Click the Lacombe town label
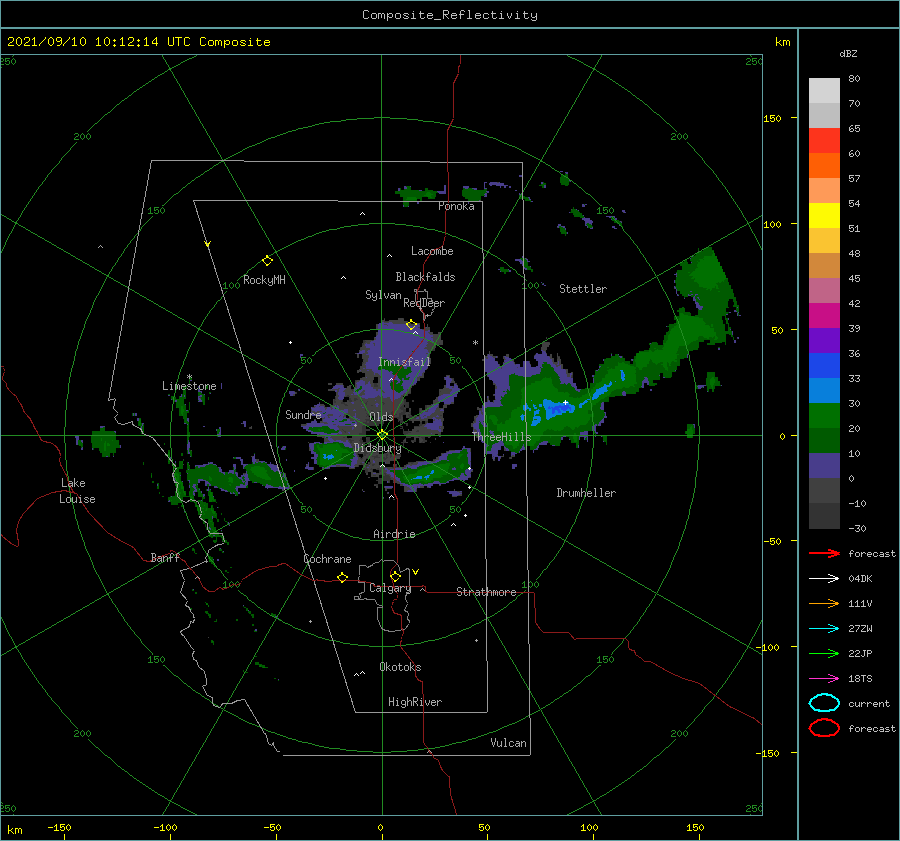The image size is (900, 841). [x=432, y=251]
